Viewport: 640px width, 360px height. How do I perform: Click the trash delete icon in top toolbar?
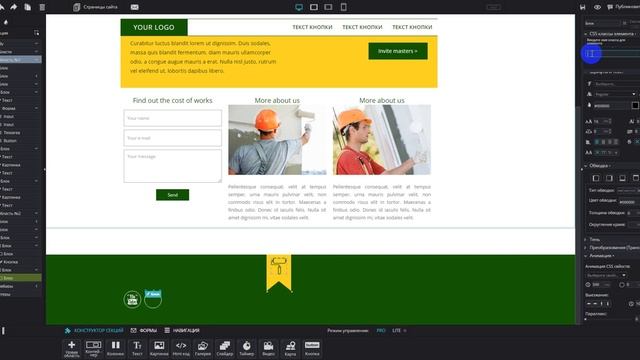click(x=42, y=7)
